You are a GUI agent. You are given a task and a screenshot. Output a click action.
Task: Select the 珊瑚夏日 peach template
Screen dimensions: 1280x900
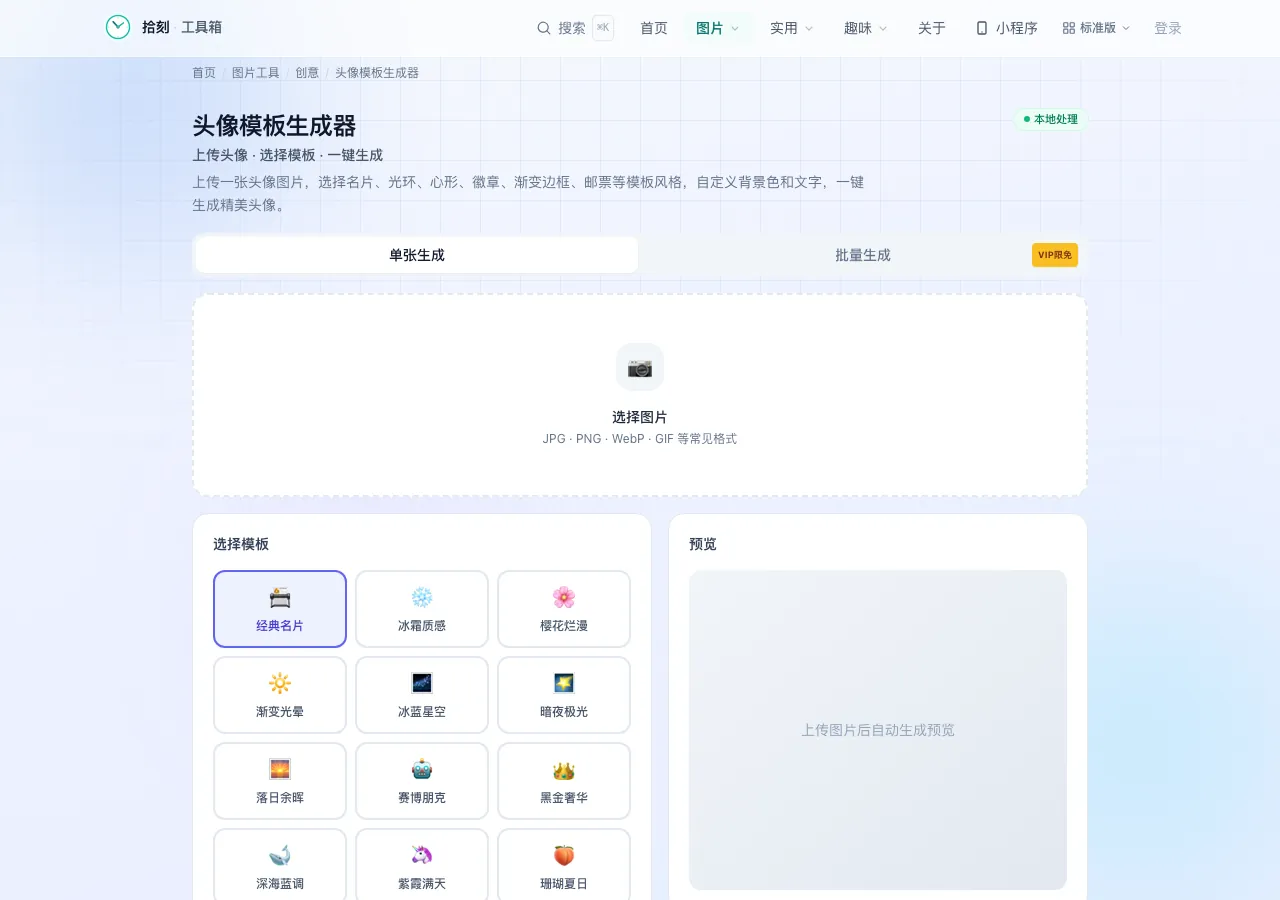(x=564, y=865)
